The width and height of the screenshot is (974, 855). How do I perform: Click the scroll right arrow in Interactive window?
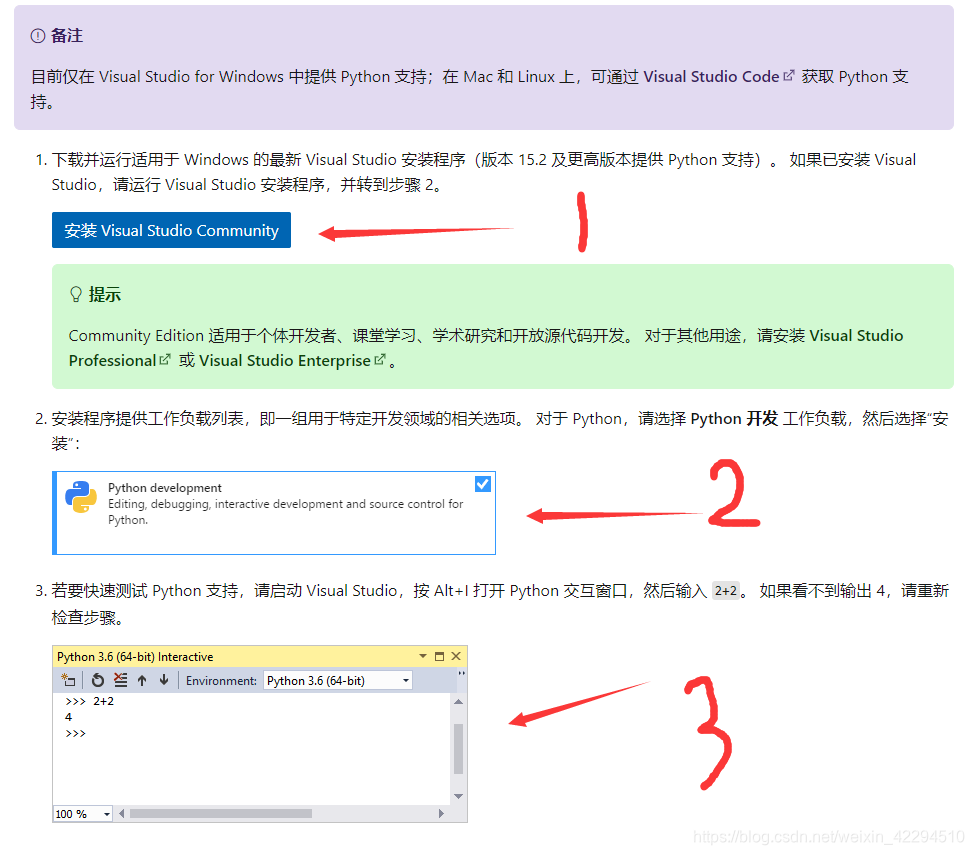pos(441,813)
